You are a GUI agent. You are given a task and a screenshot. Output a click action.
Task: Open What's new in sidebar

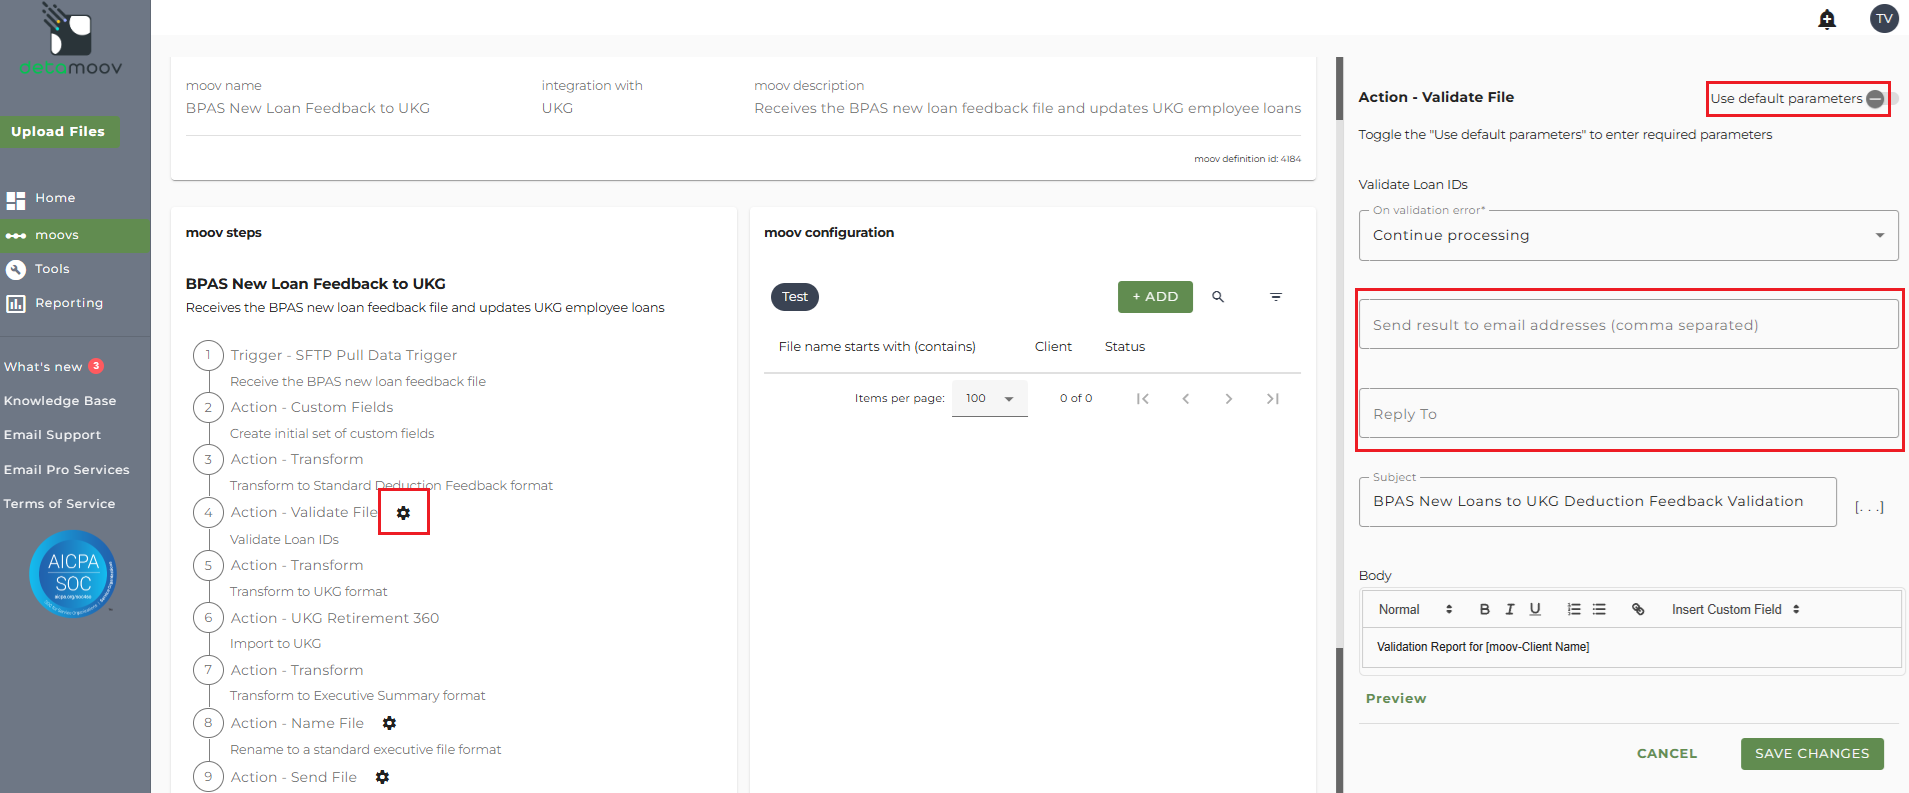click(x=43, y=367)
